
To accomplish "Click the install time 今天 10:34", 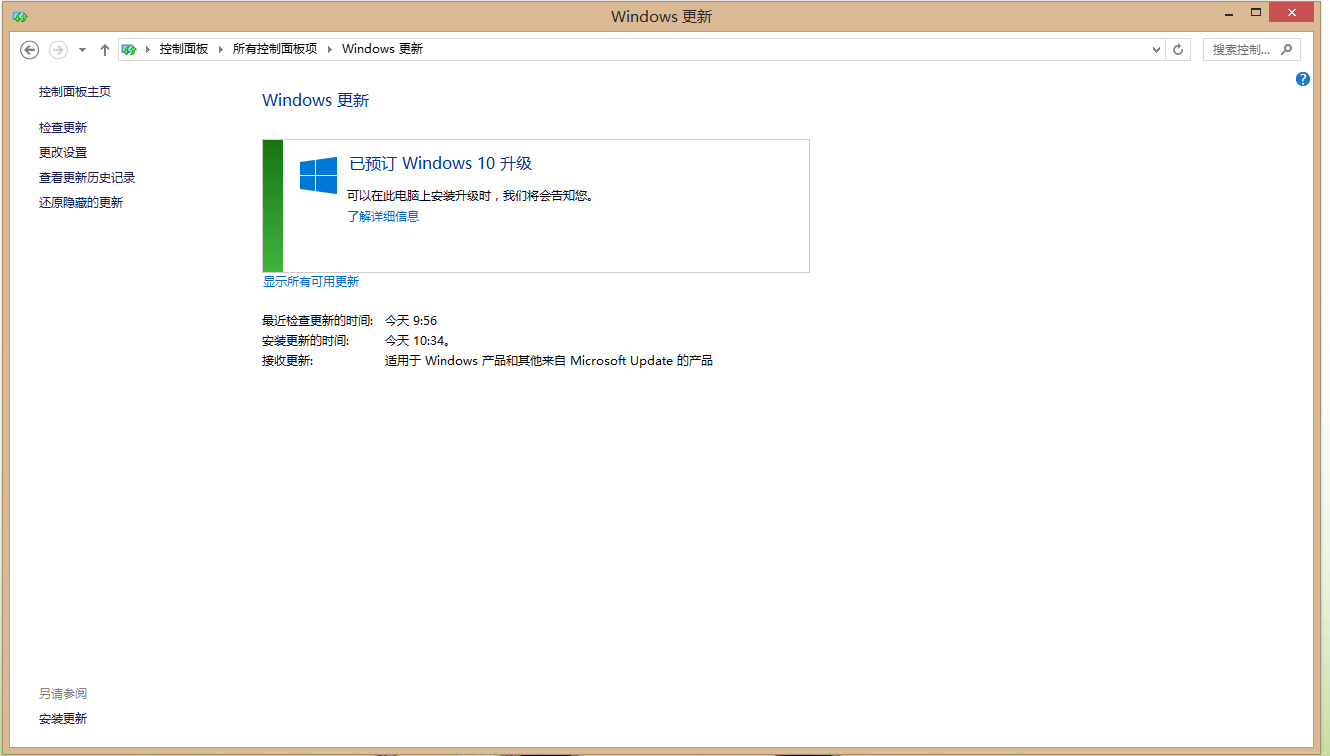I will coord(417,341).
